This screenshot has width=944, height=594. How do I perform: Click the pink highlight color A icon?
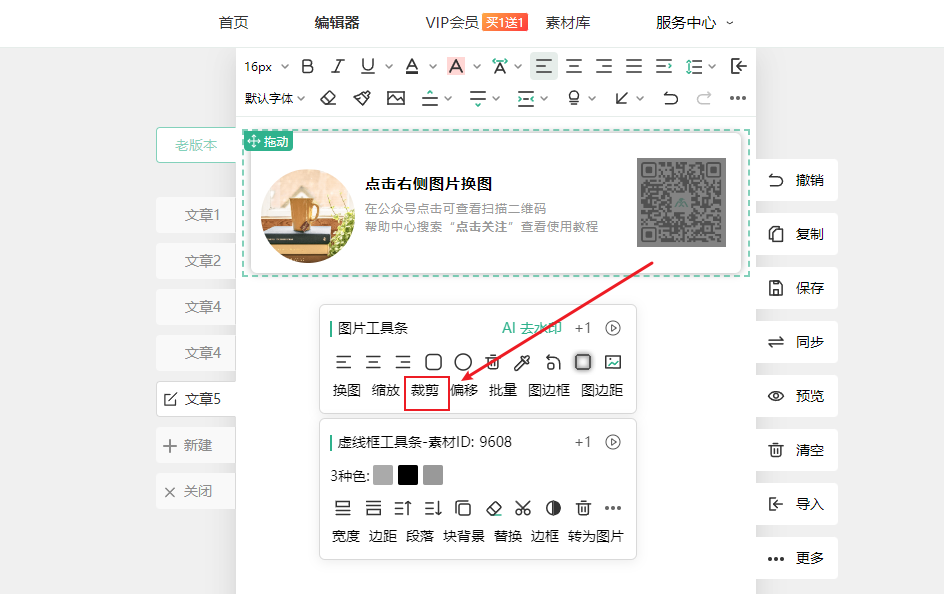(456, 66)
